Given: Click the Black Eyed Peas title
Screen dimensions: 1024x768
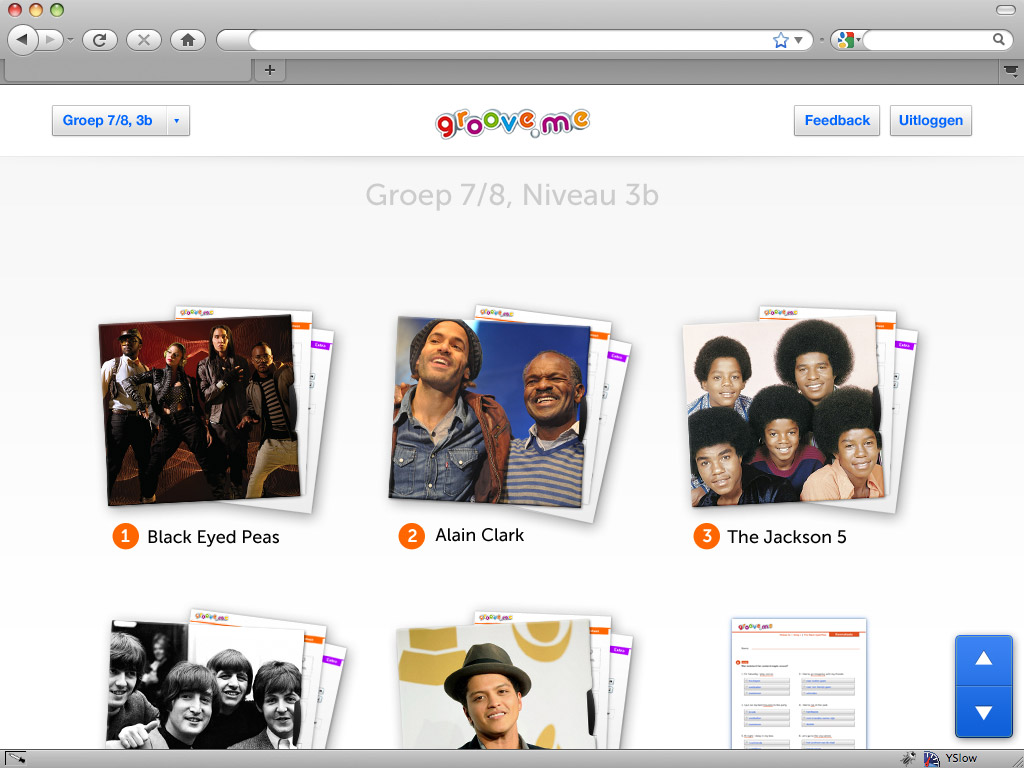Looking at the screenshot, I should [x=214, y=537].
